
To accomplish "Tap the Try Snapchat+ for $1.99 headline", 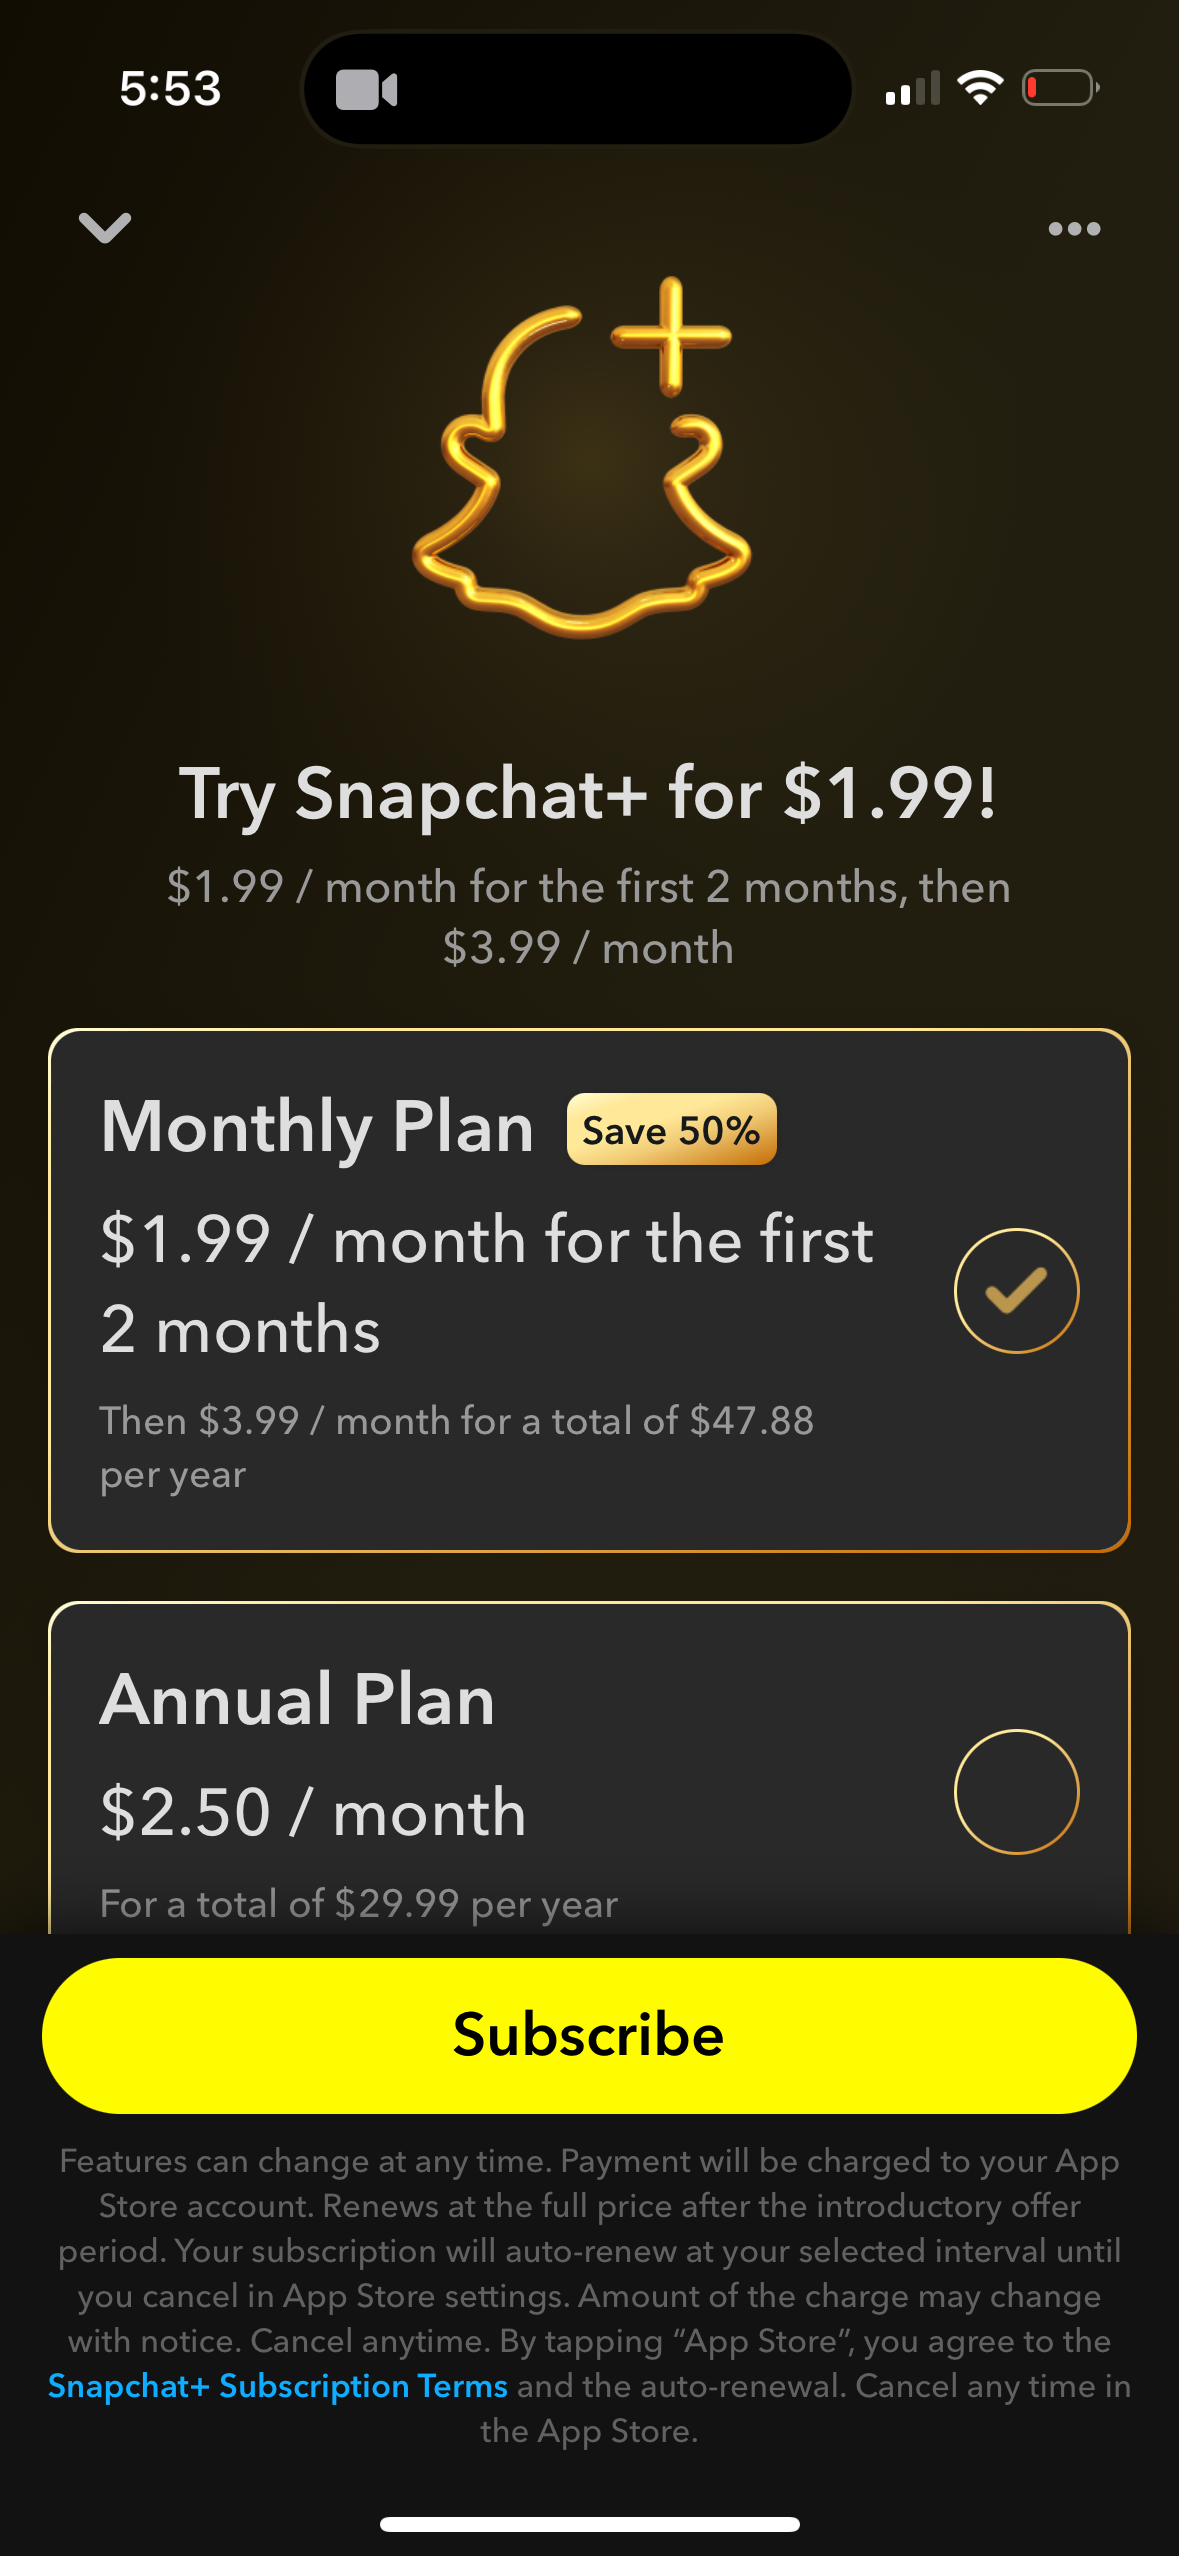I will pos(588,794).
